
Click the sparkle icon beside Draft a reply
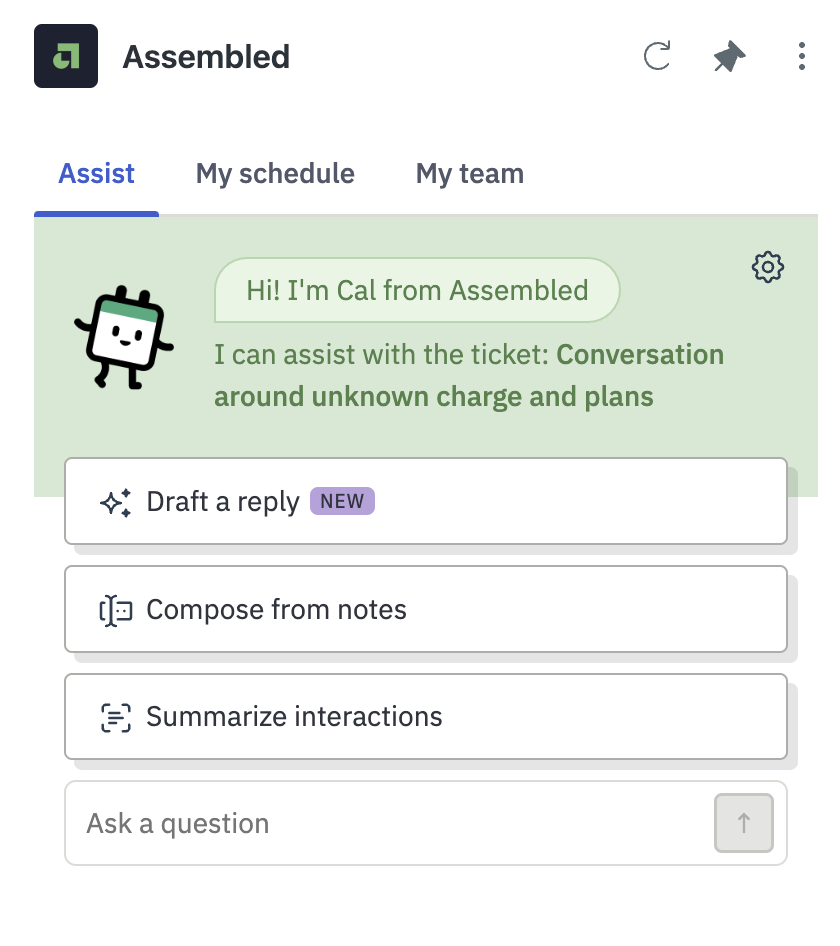coord(115,502)
